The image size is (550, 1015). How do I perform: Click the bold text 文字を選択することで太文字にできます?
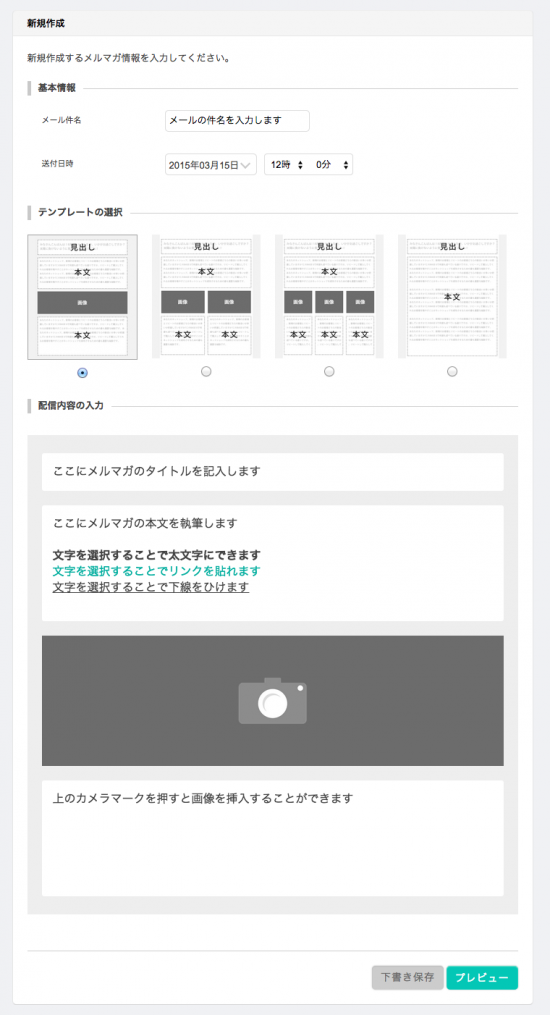pos(157,555)
